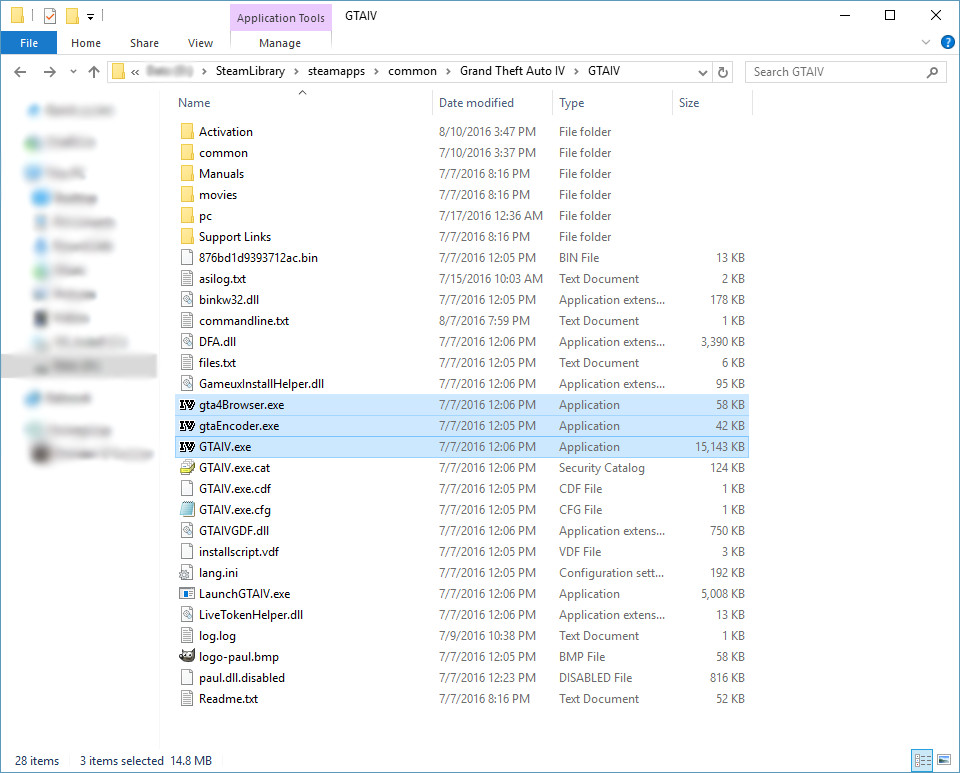Viewport: 960px width, 773px height.
Task: Open Customize Quick Access Toolbar dropdown
Action: tap(90, 17)
